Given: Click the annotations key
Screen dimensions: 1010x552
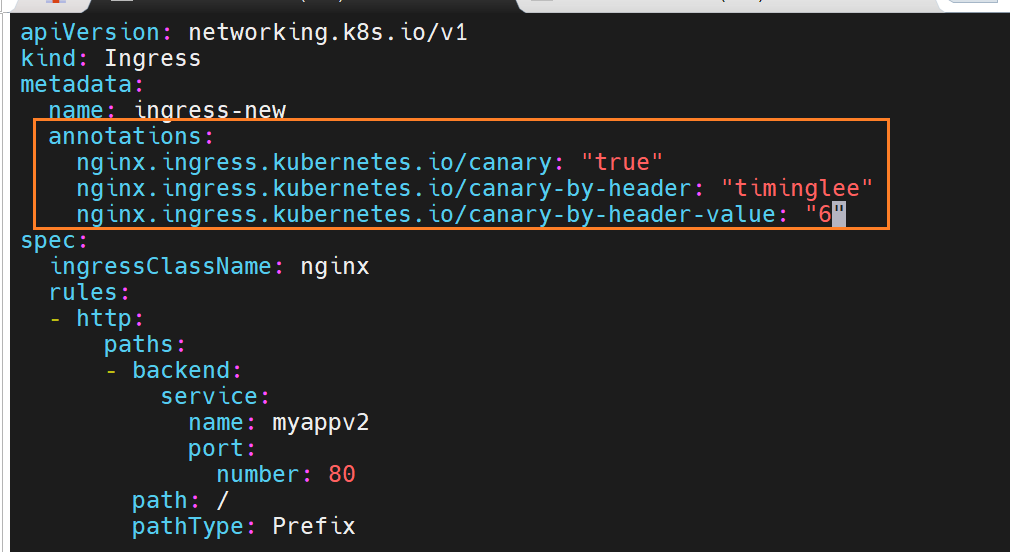Looking at the screenshot, I should [125, 136].
